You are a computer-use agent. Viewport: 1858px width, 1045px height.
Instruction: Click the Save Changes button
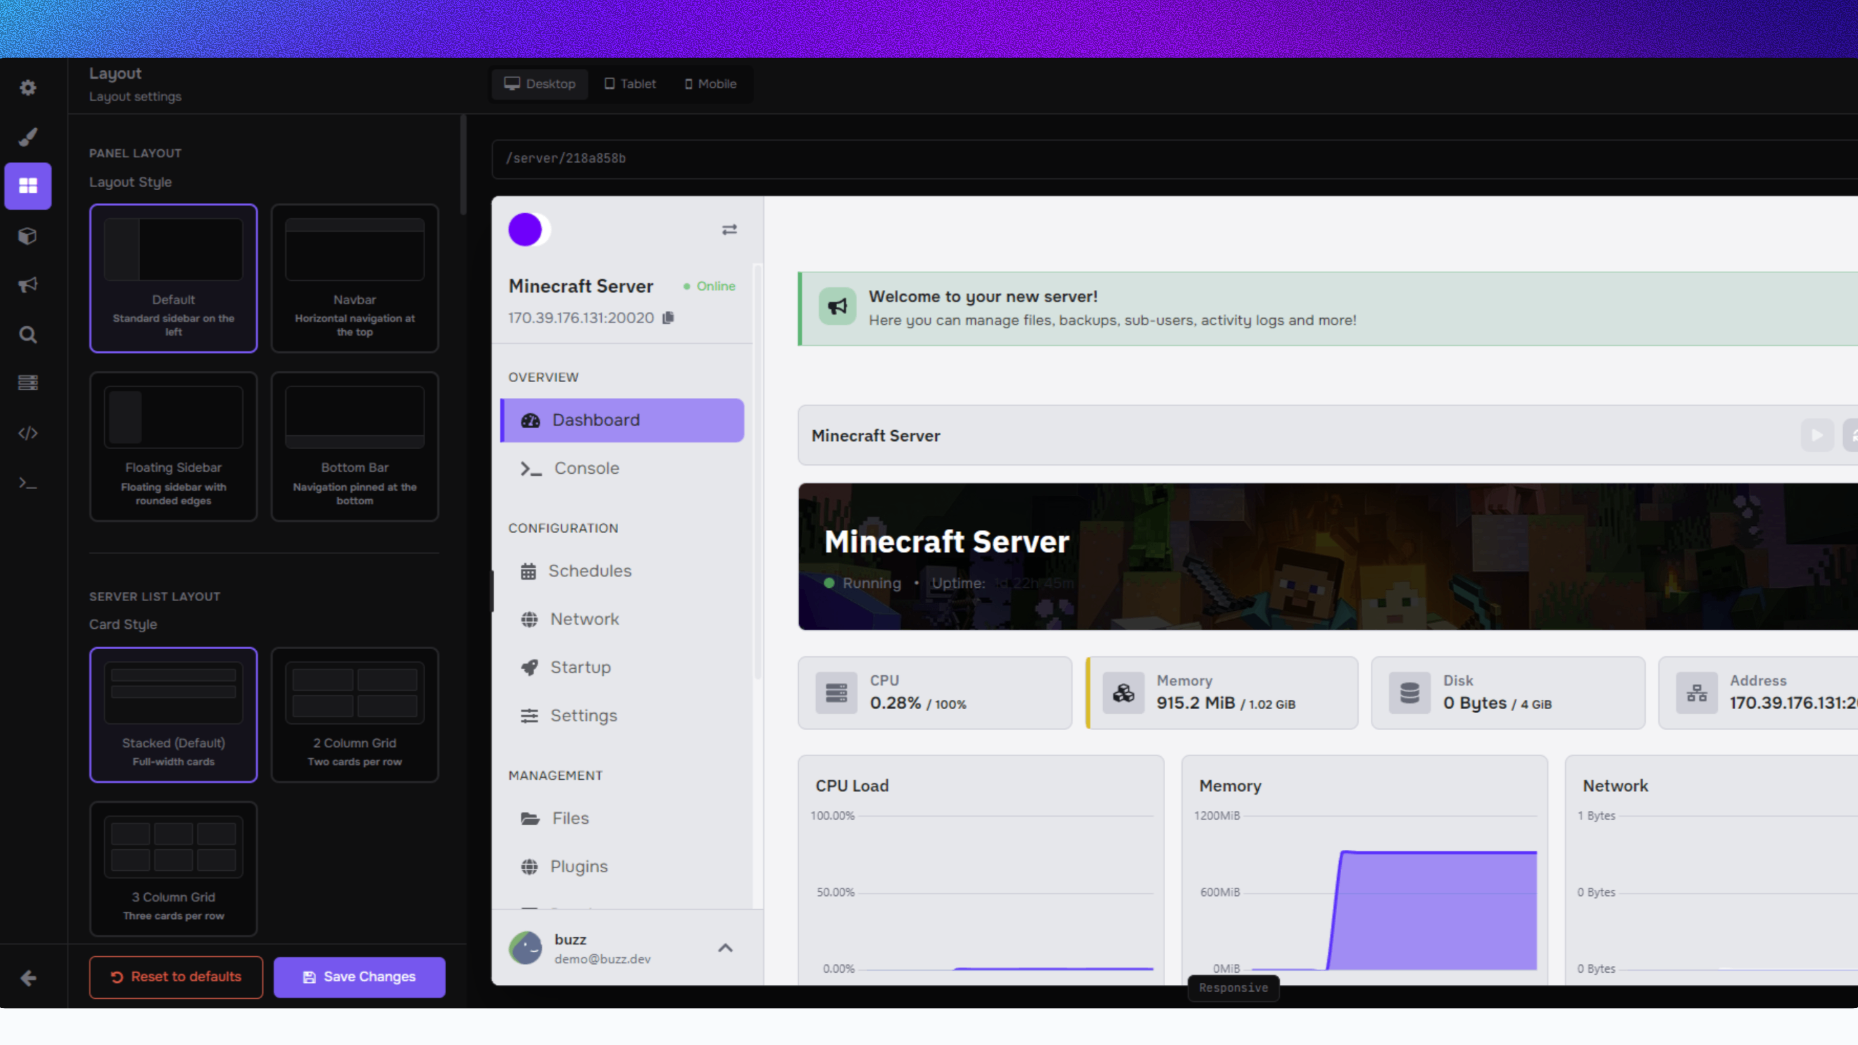coord(359,977)
